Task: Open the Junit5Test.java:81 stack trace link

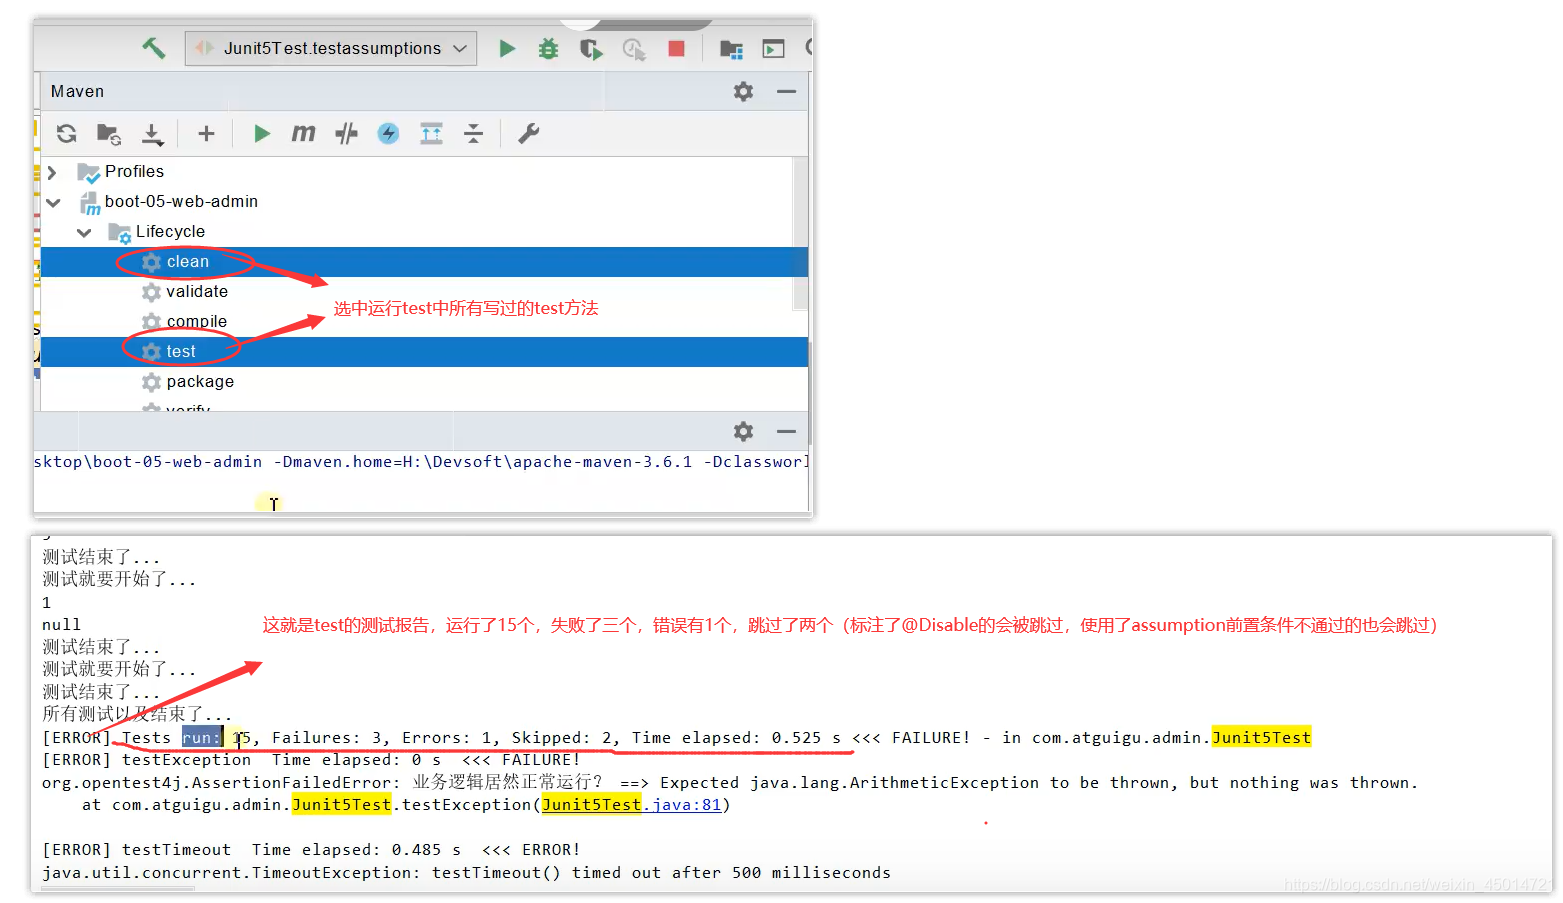Action: point(631,805)
